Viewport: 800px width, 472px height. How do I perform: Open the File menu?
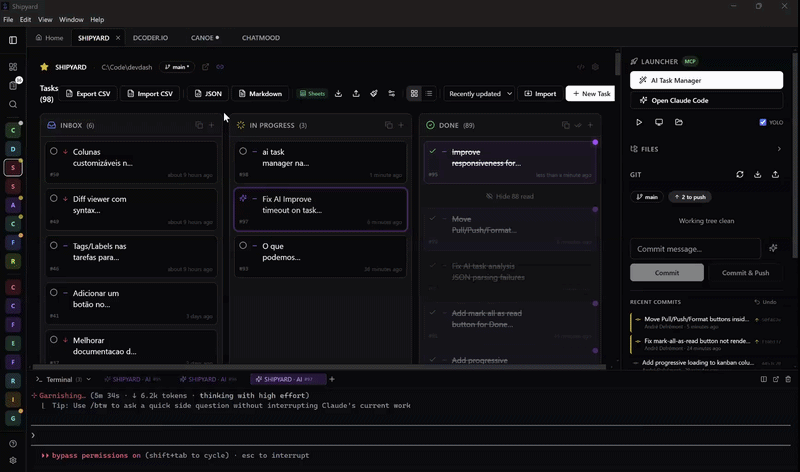pyautogui.click(x=8, y=19)
